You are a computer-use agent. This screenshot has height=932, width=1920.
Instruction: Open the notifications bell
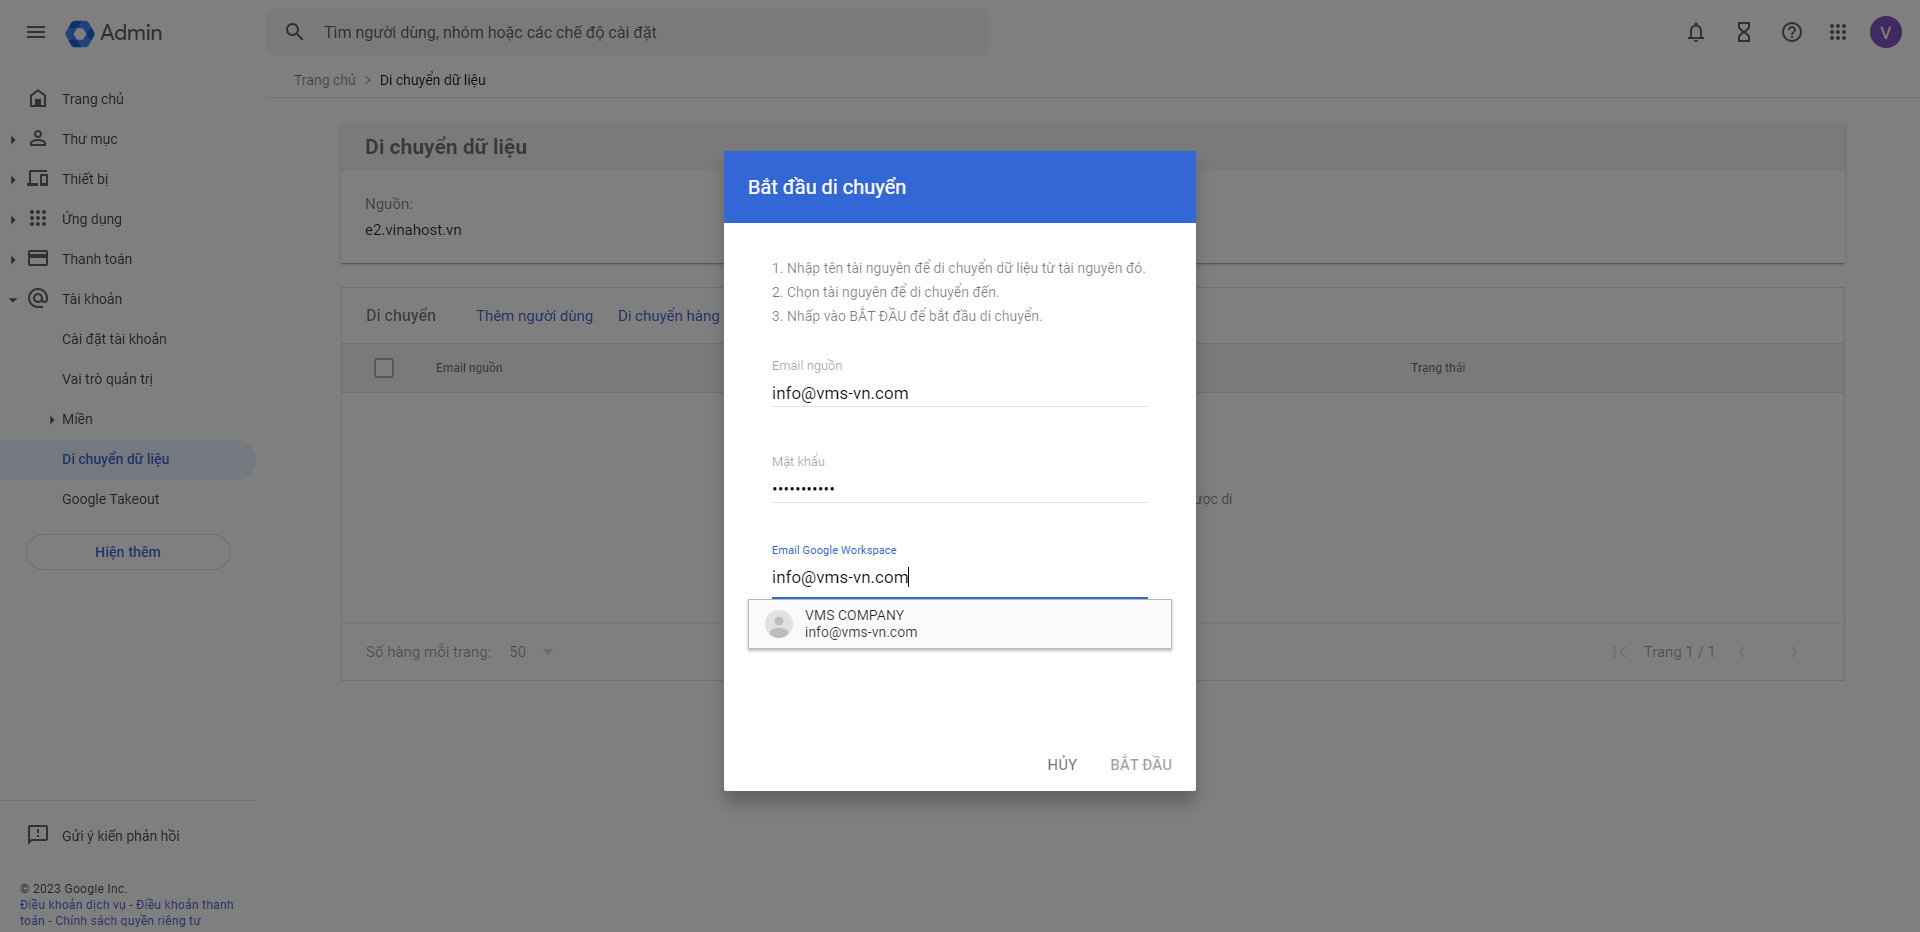(x=1696, y=32)
